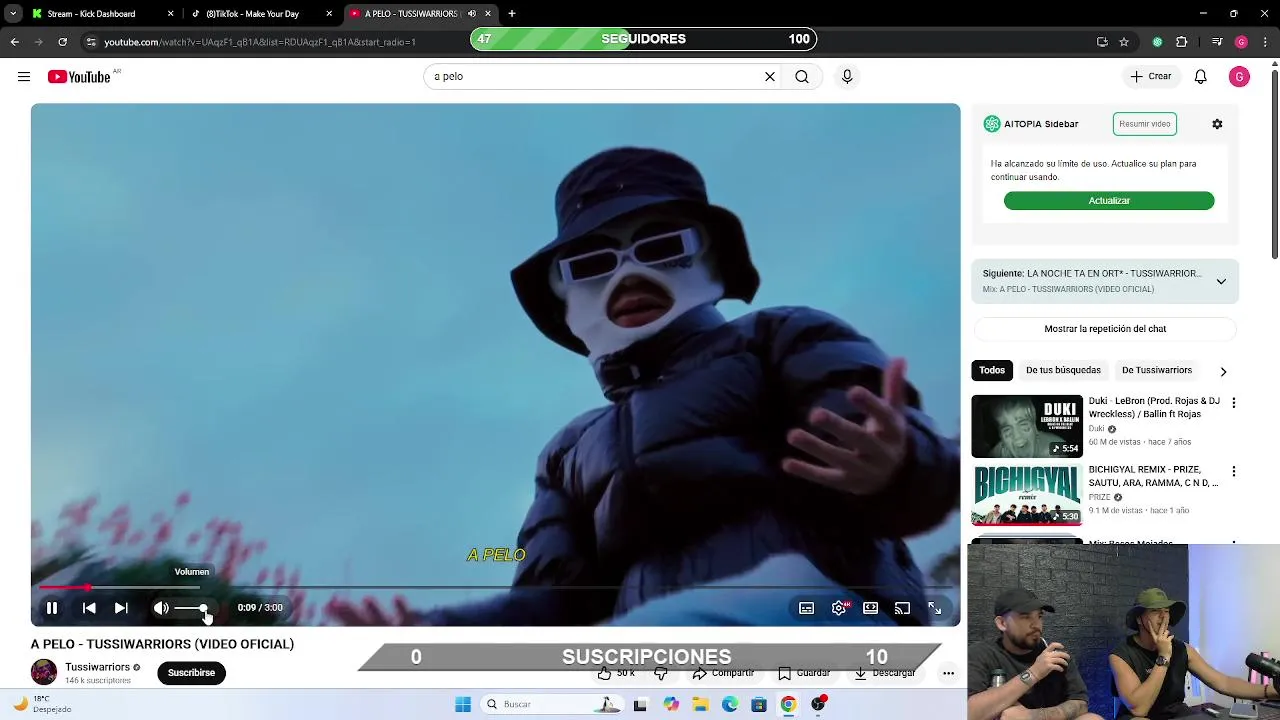Open a new browser tab

(x=512, y=14)
